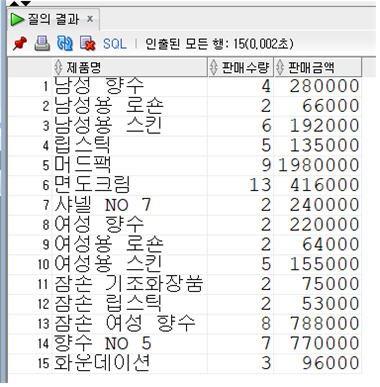Click the quantity 13 cell

pyautogui.click(x=260, y=185)
